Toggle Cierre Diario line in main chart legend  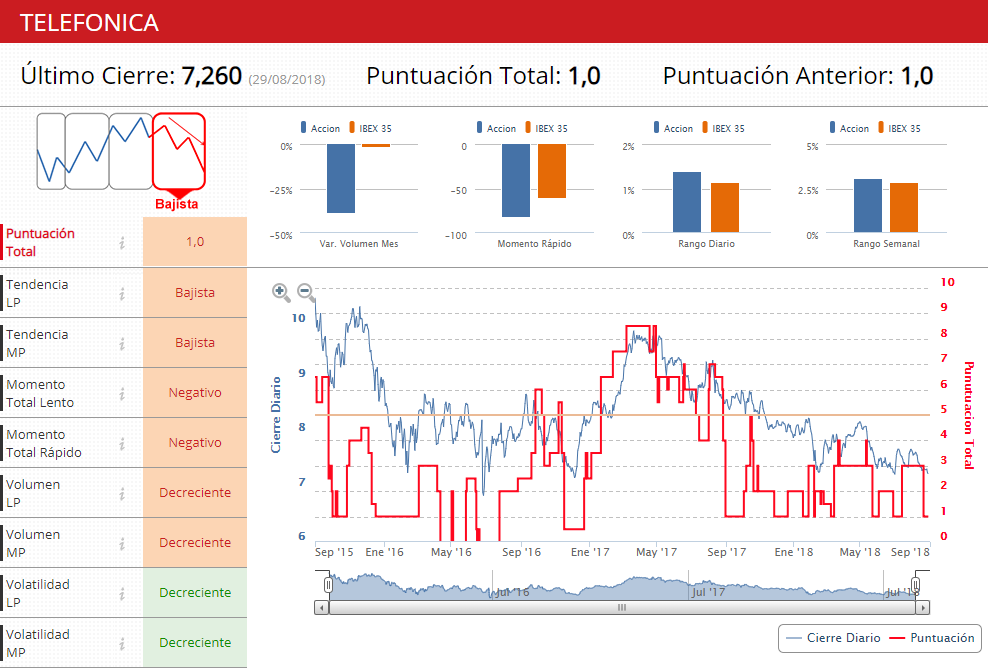pyautogui.click(x=833, y=638)
